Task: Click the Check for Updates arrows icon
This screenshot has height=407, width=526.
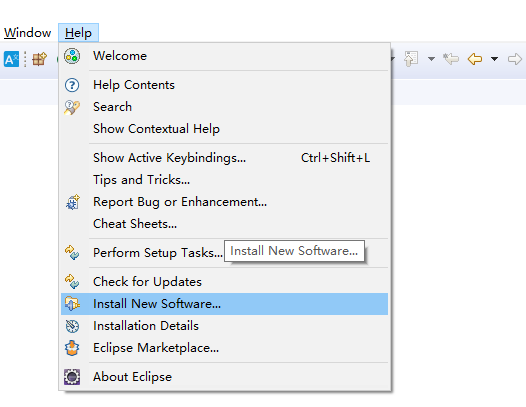Action: point(72,282)
